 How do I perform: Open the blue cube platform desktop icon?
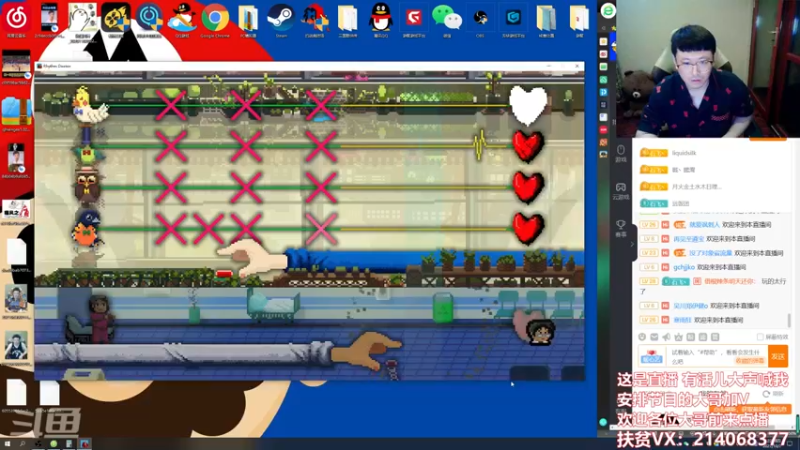click(x=513, y=19)
